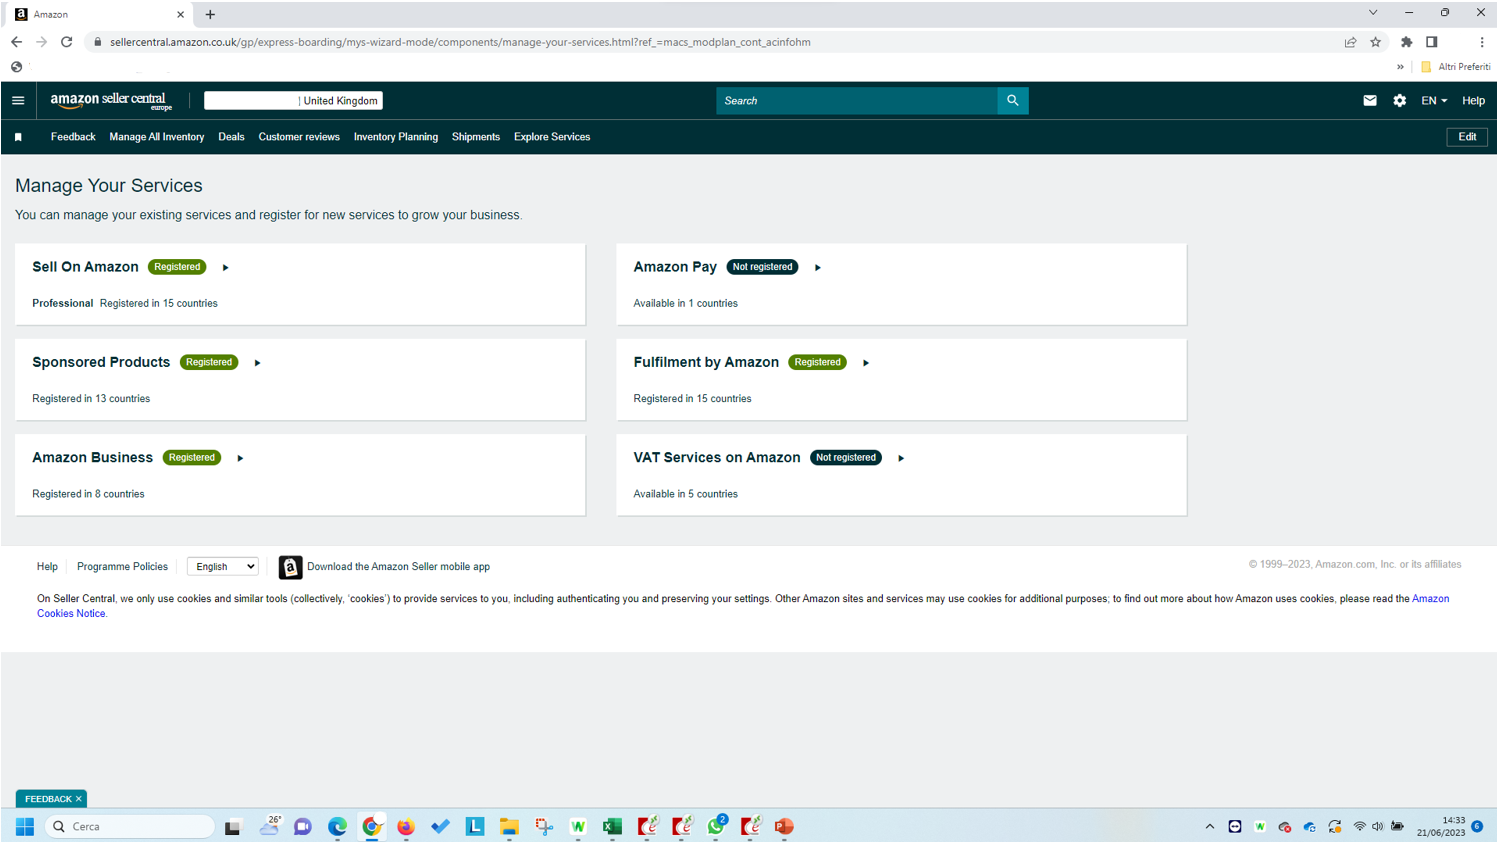Image resolution: width=1497 pixels, height=842 pixels.
Task: Expand the Amazon Pay arrow
Action: (818, 267)
